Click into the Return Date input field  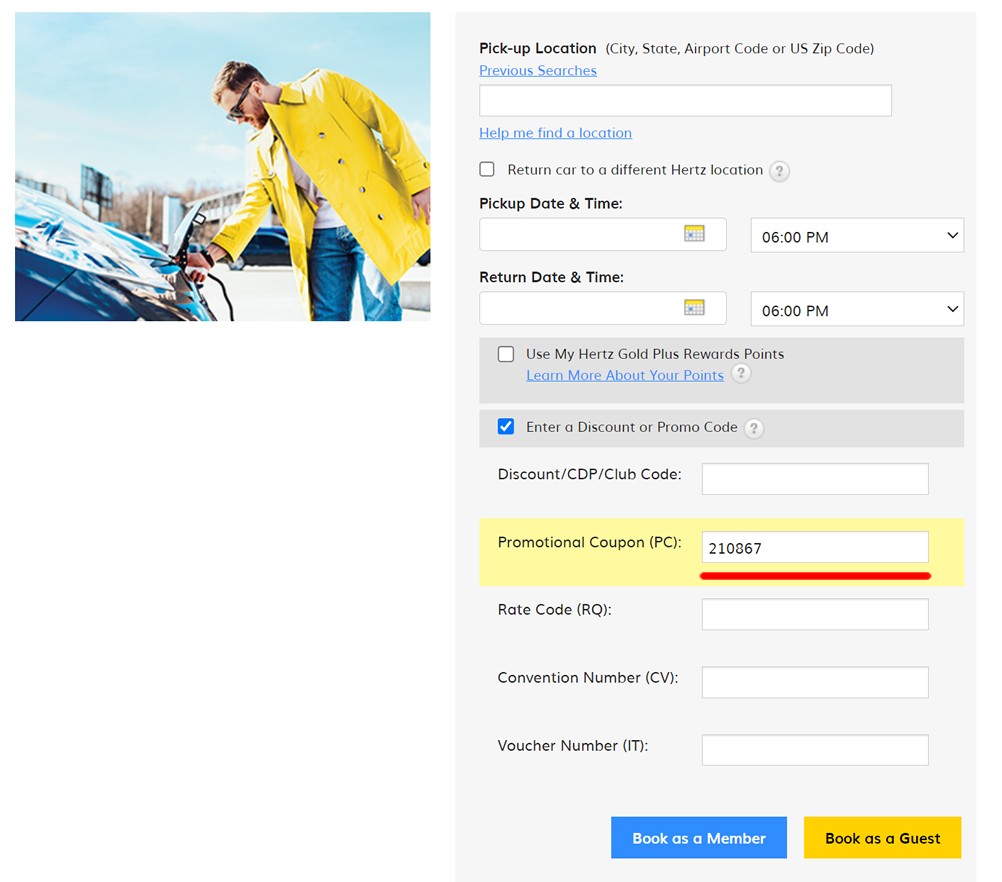603,308
